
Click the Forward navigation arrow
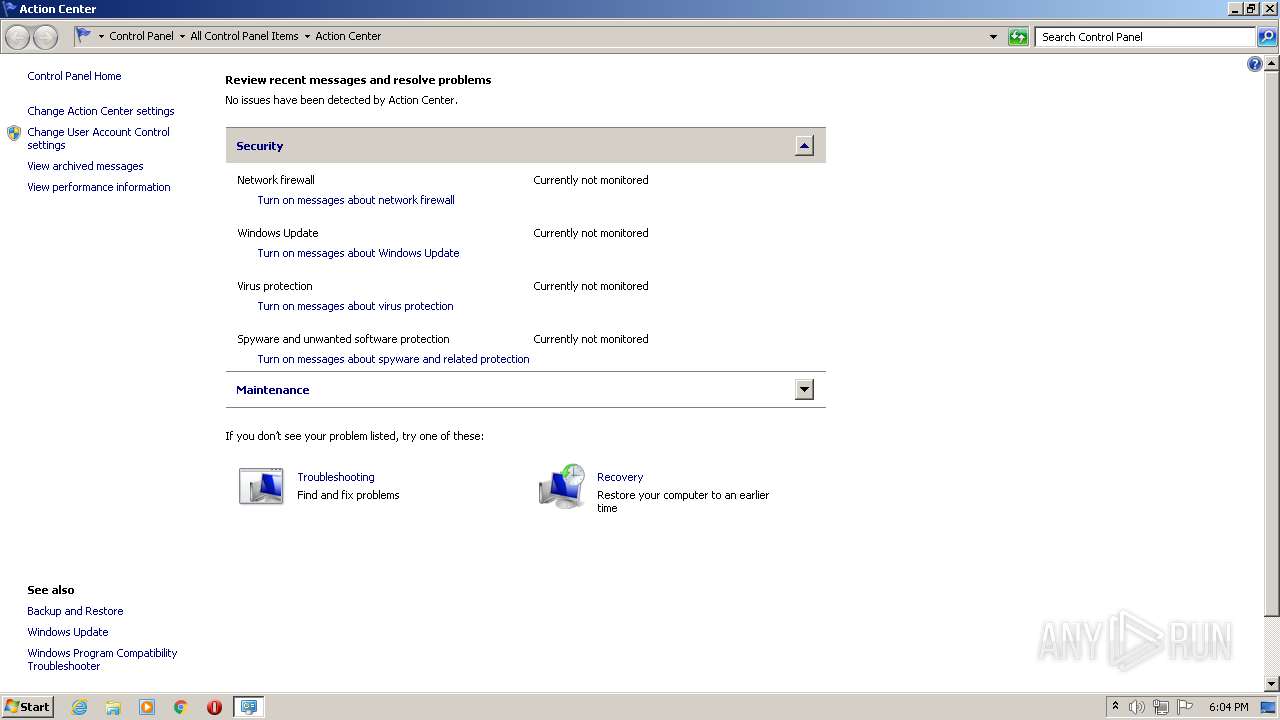point(45,37)
